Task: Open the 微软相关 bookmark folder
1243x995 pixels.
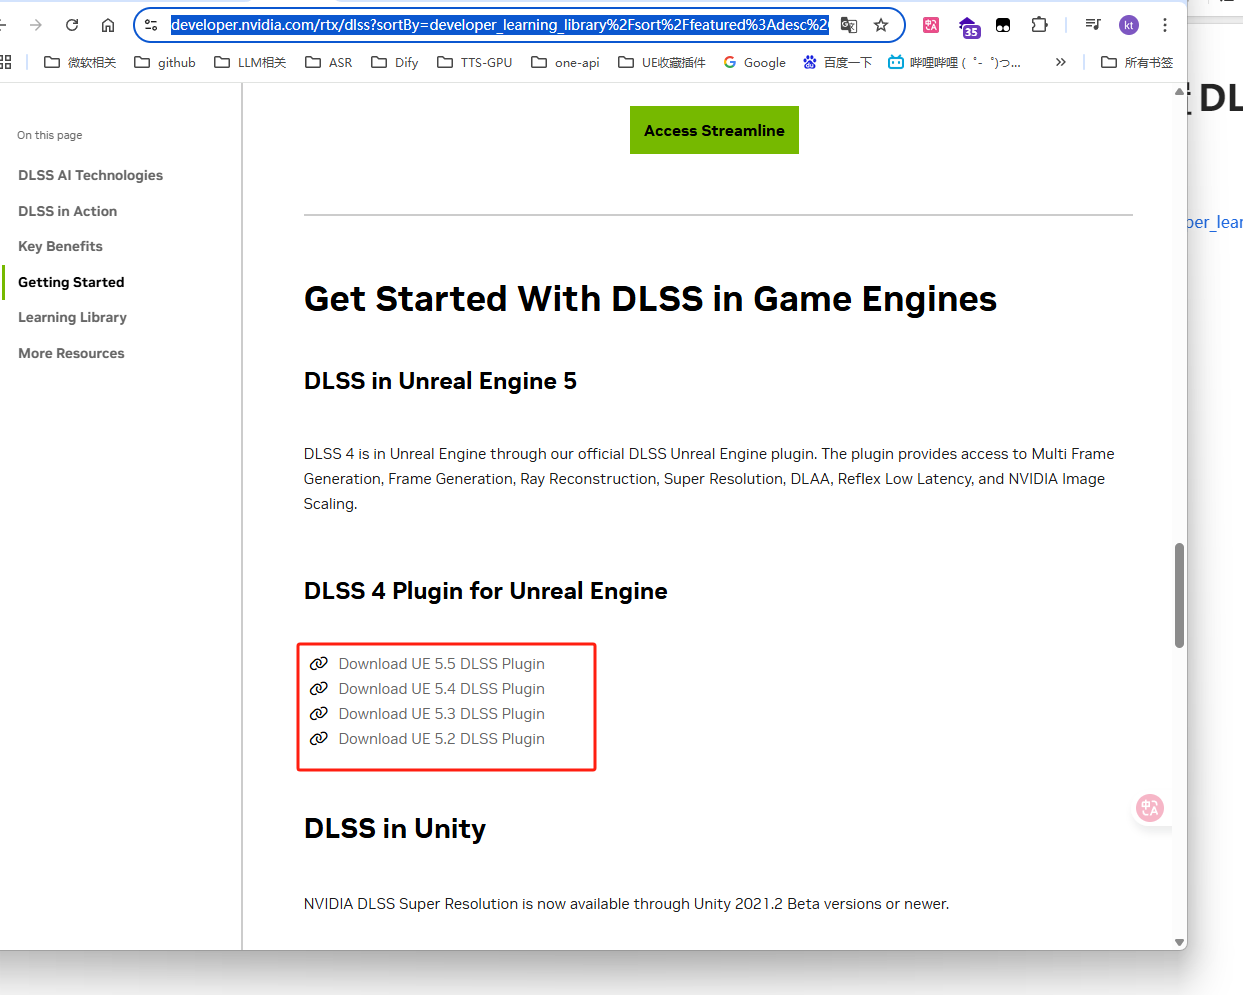Action: pos(80,62)
